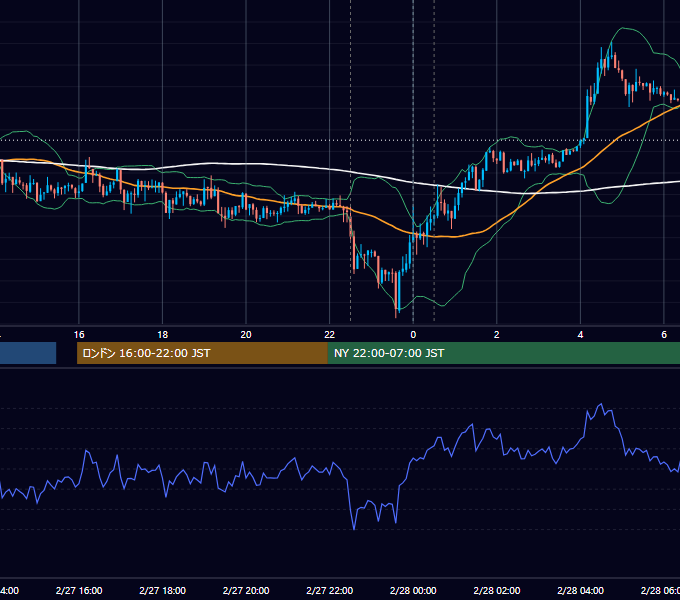Click the "6" hour label on price chart axis

pyautogui.click(x=664, y=335)
